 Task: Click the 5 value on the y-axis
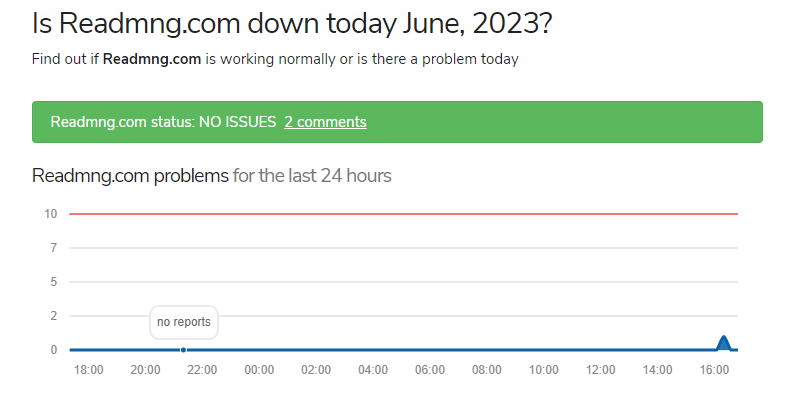tap(54, 282)
